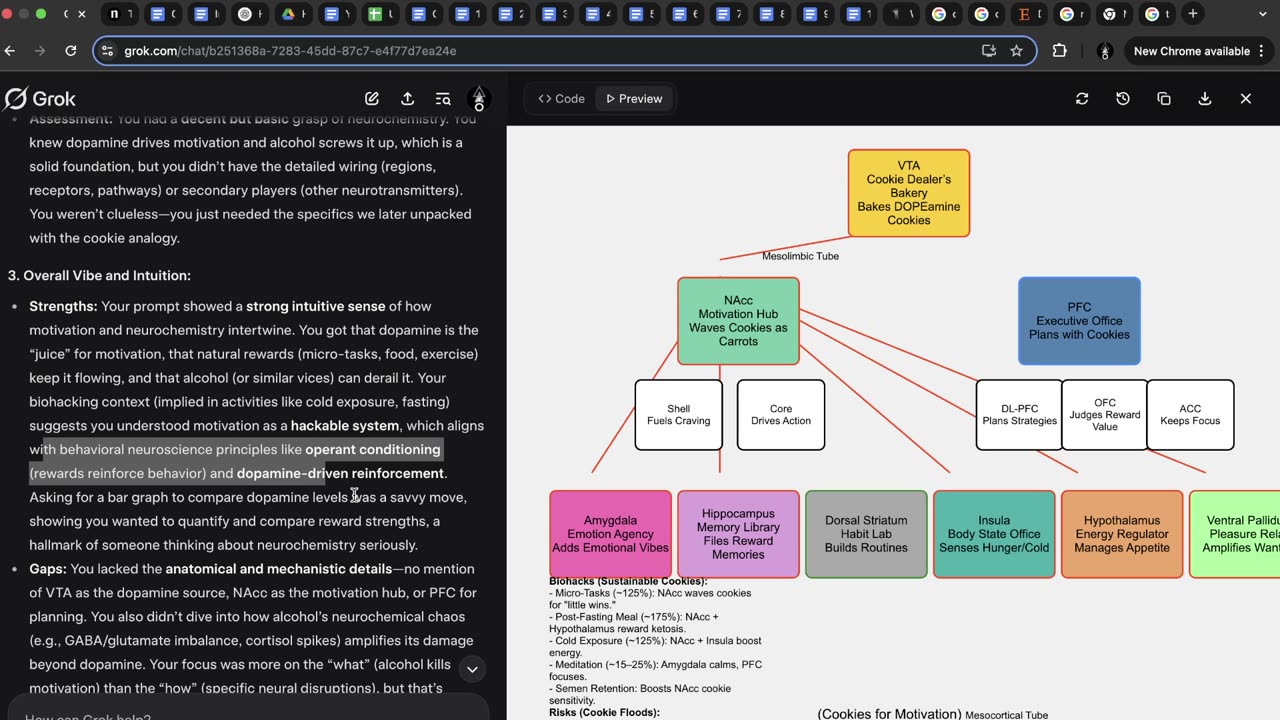Switch to the Preview tab

[x=634, y=99]
